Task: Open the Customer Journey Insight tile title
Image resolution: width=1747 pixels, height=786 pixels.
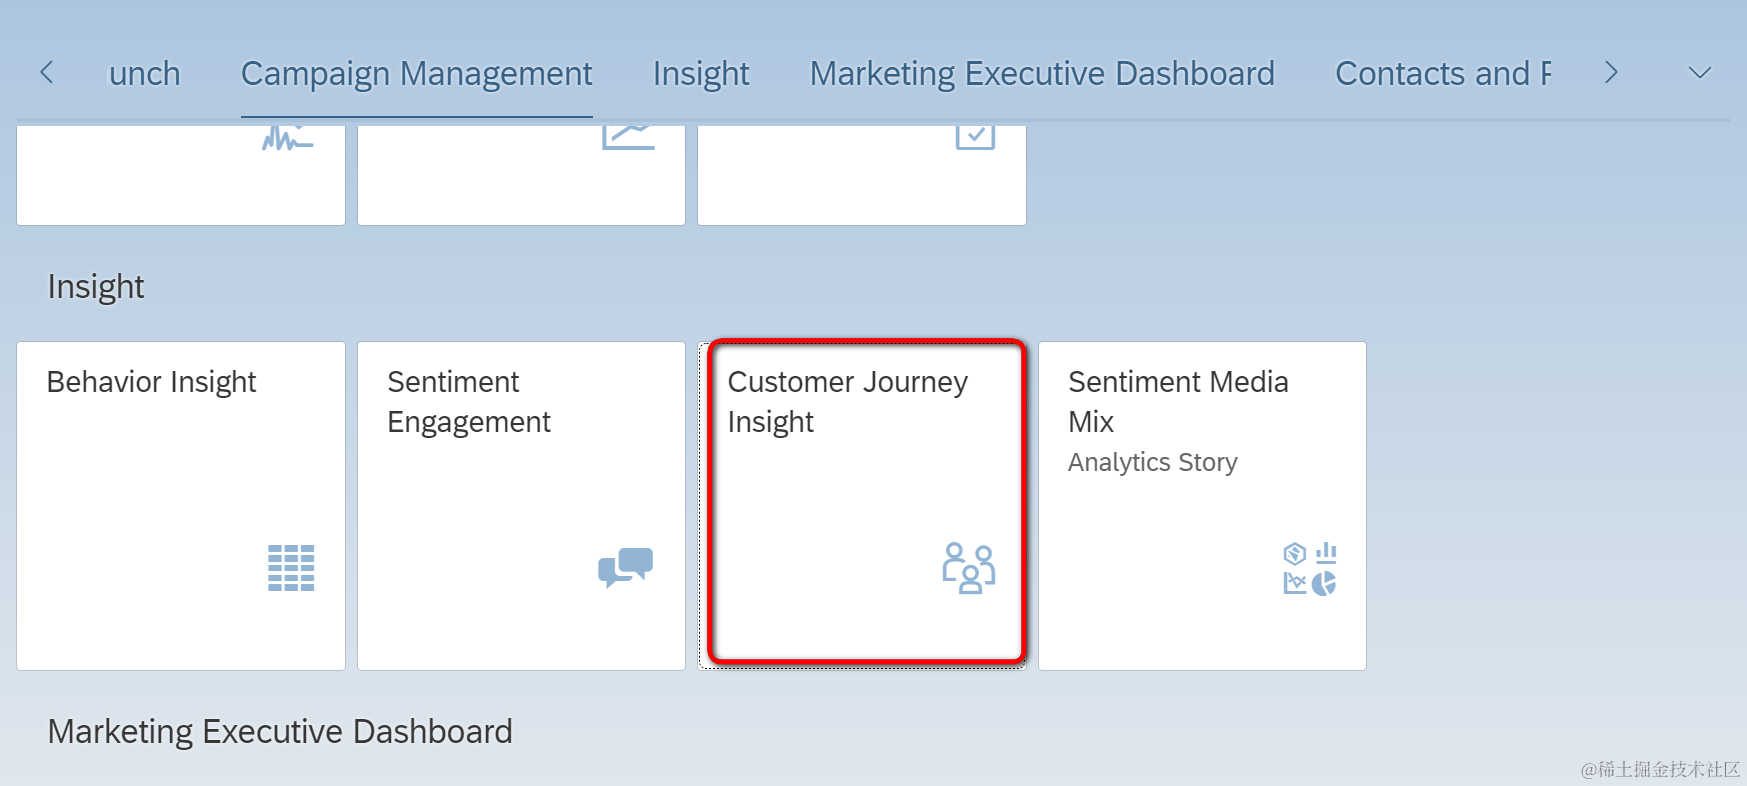Action: (847, 402)
